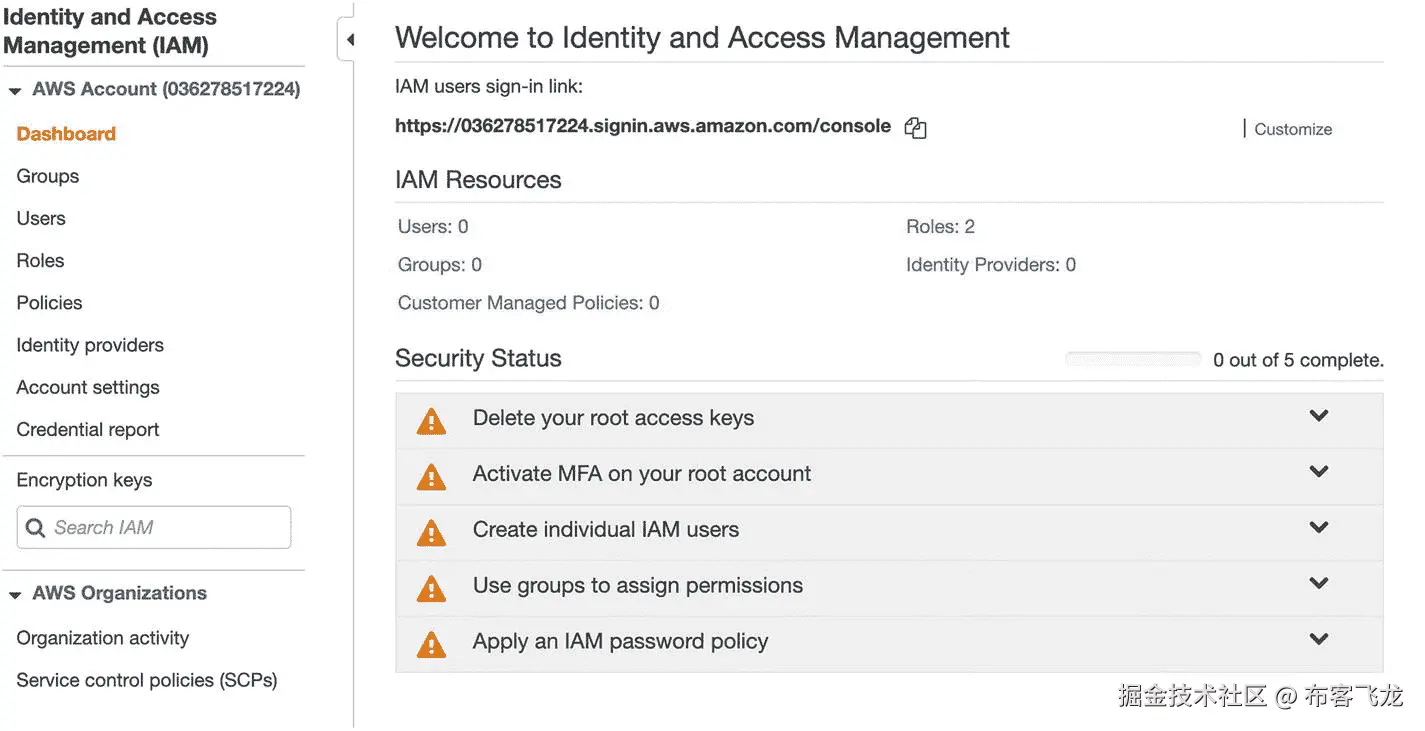
Task: Click the Customize sign-in link
Action: 1292,129
